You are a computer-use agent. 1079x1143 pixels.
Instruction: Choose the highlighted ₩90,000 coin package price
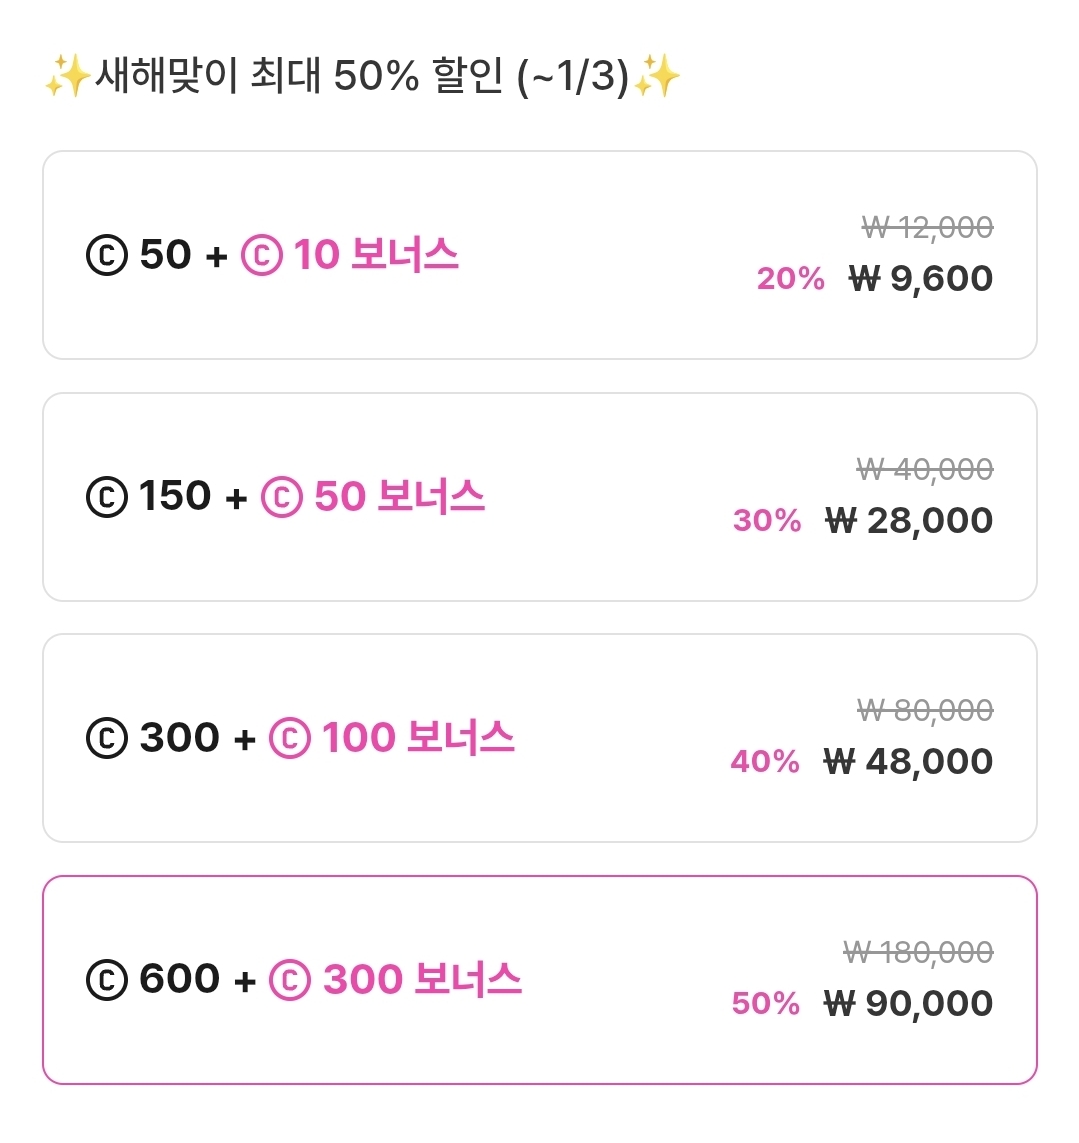pyautogui.click(x=908, y=1003)
